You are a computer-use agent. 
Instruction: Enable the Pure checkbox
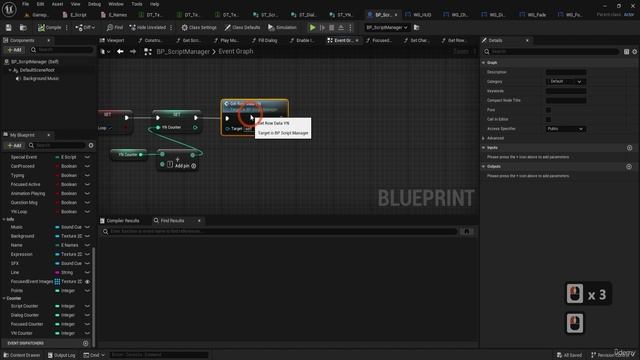tap(548, 110)
